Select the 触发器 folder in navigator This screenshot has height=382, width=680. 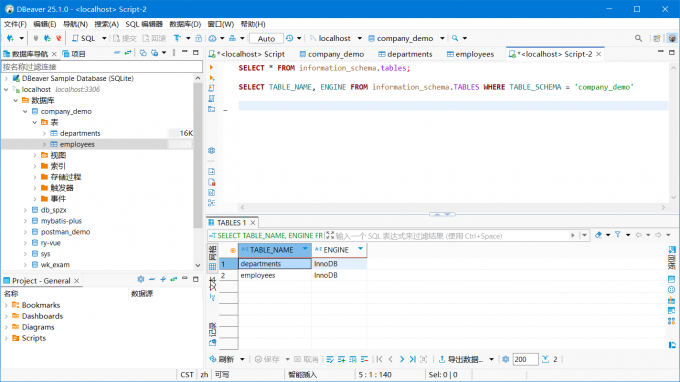point(62,188)
